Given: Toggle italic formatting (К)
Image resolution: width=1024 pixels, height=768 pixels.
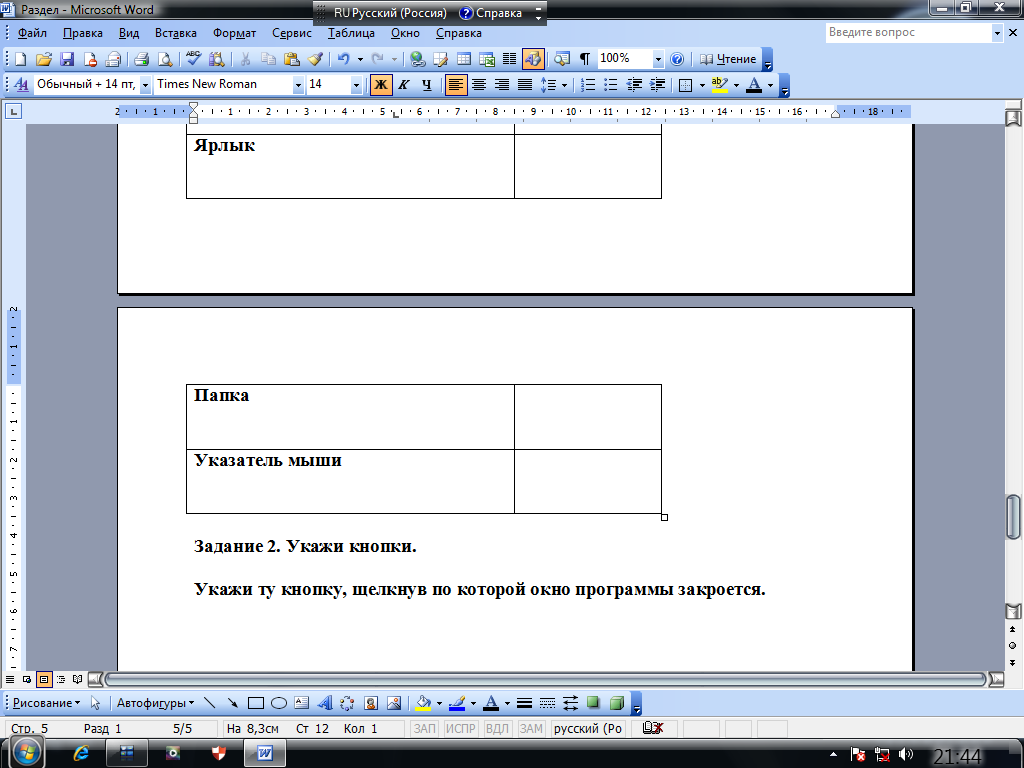Looking at the screenshot, I should coord(404,84).
